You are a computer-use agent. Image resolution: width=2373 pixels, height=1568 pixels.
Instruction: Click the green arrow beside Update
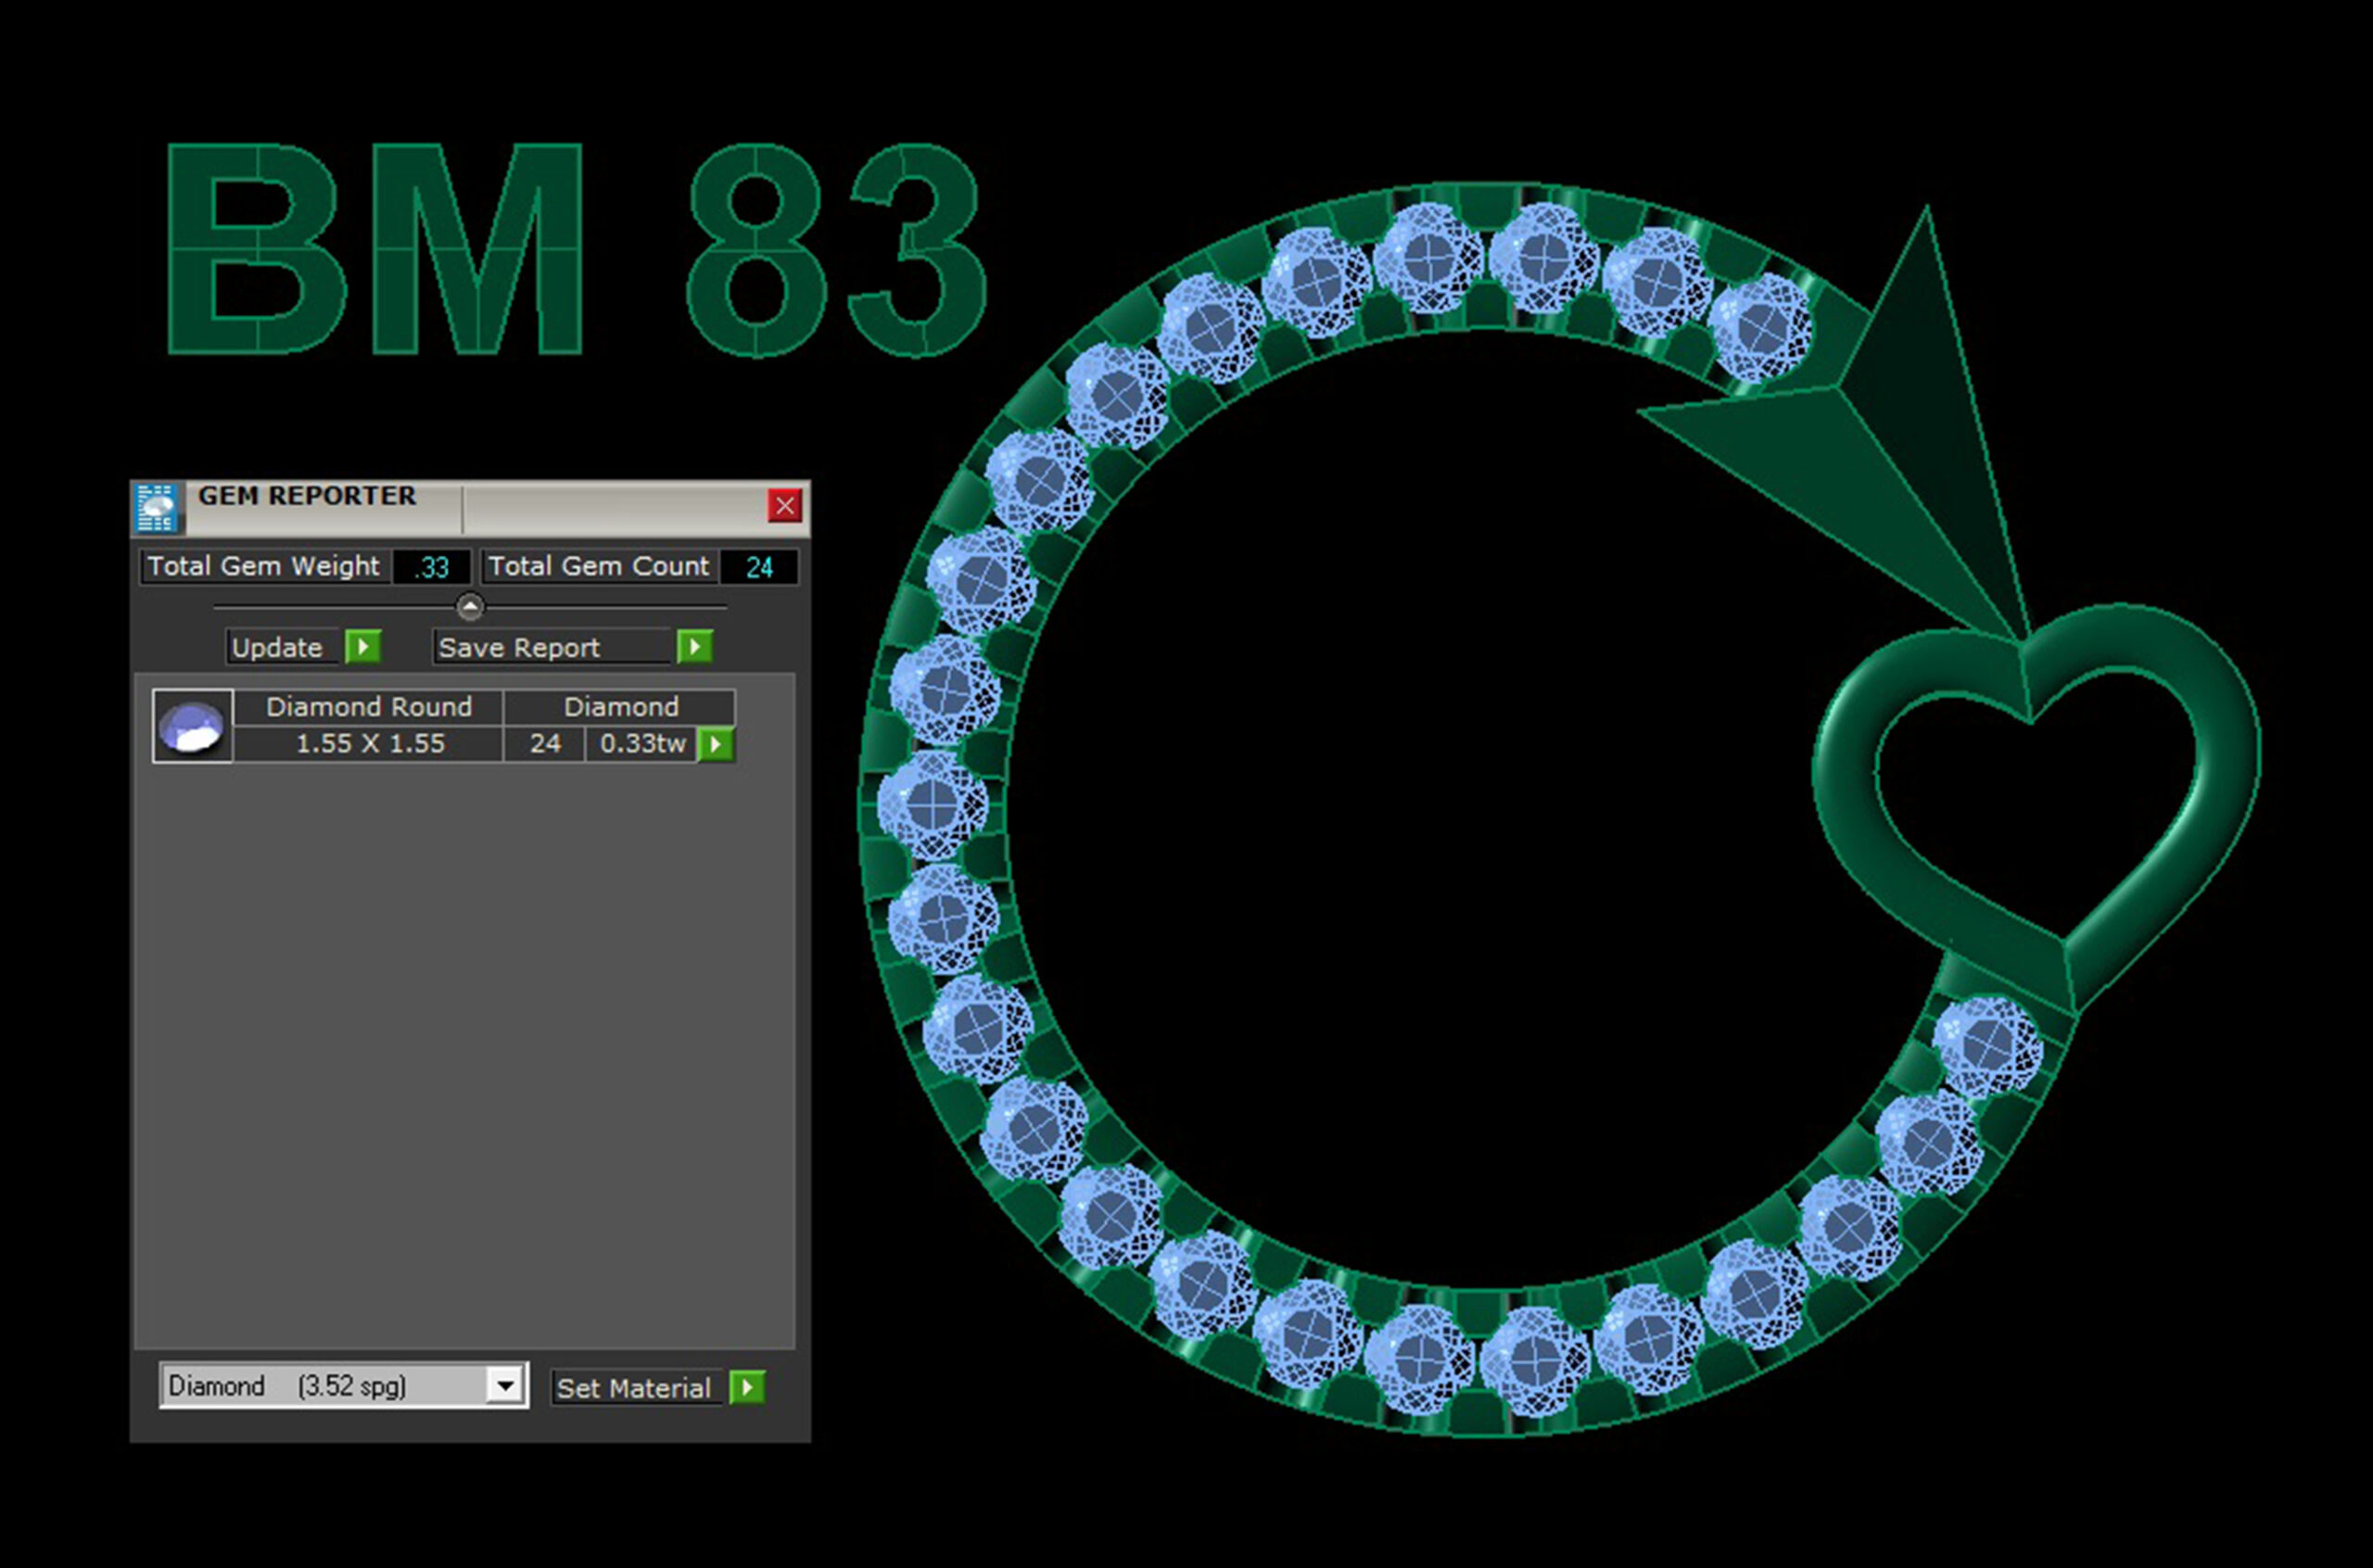click(363, 647)
